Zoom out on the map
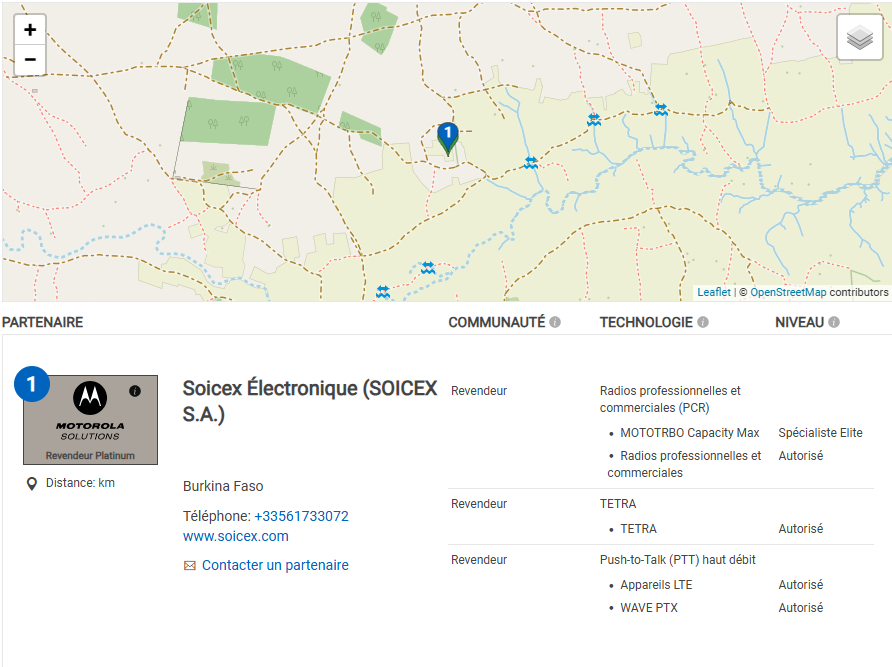Image resolution: width=892 pixels, height=667 pixels. [x=30, y=60]
